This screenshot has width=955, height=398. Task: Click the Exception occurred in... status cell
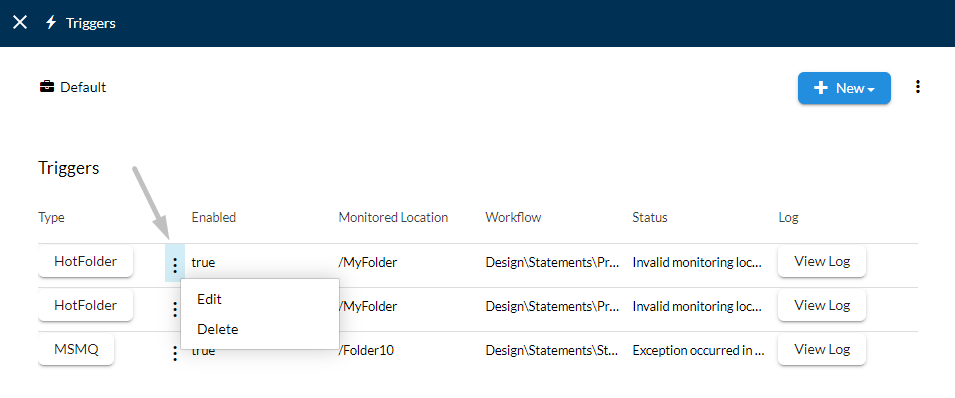point(699,351)
